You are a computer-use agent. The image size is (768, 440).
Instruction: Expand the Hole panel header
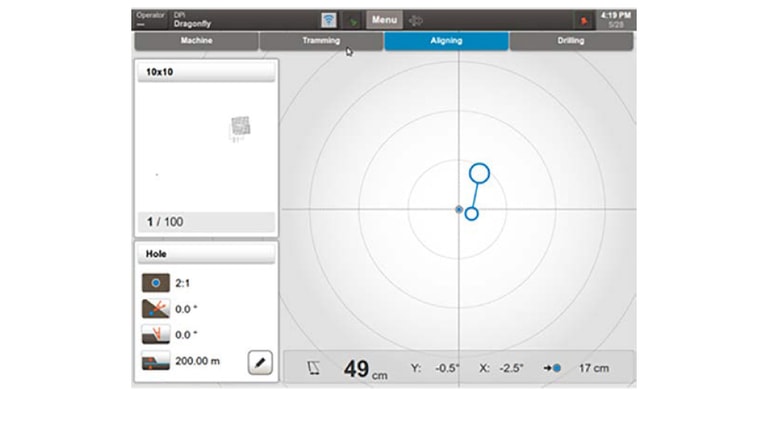(x=205, y=254)
